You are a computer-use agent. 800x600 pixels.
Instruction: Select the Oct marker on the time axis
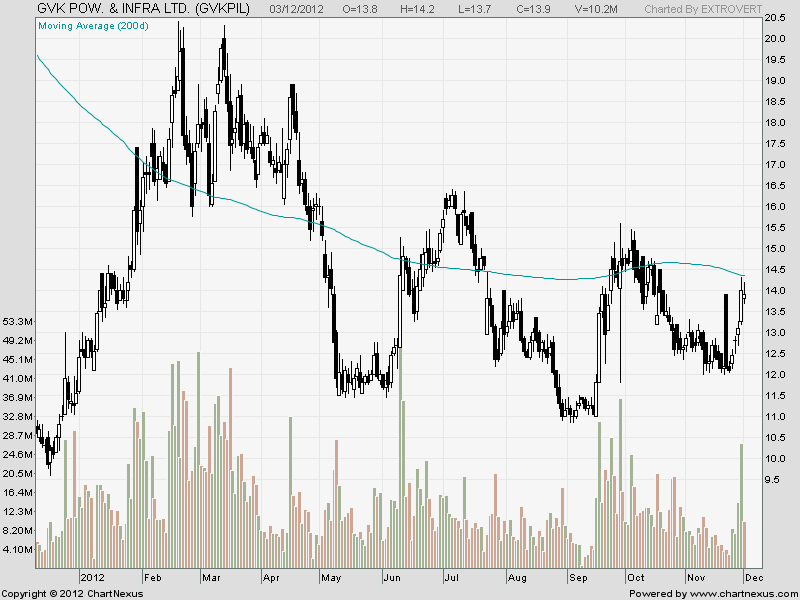pyautogui.click(x=634, y=578)
